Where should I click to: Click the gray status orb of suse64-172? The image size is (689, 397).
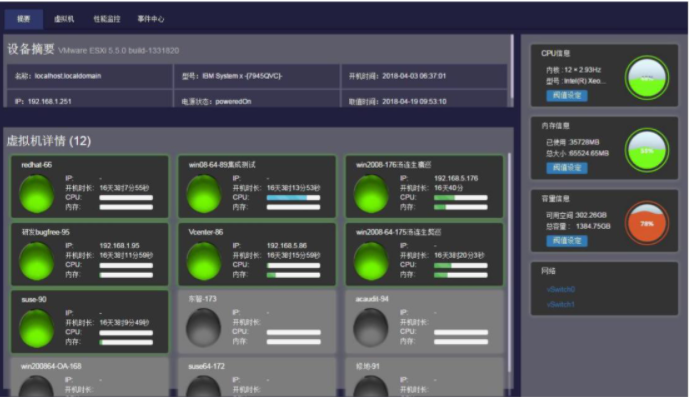coord(203,387)
